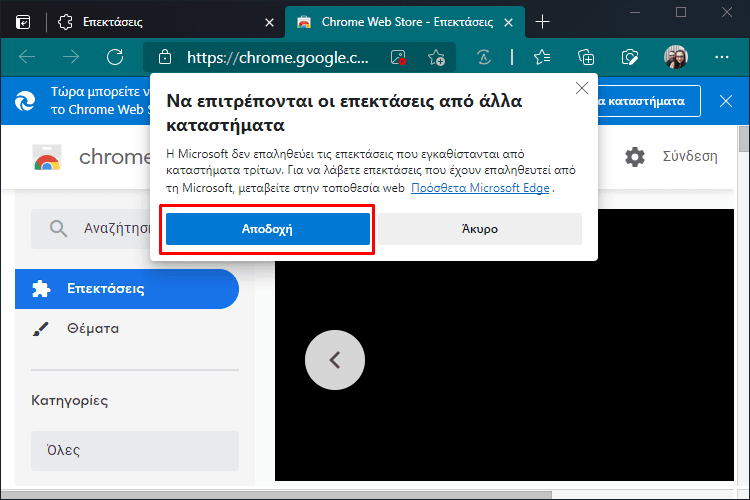
Task: Open a new browser tab
Action: 542,22
